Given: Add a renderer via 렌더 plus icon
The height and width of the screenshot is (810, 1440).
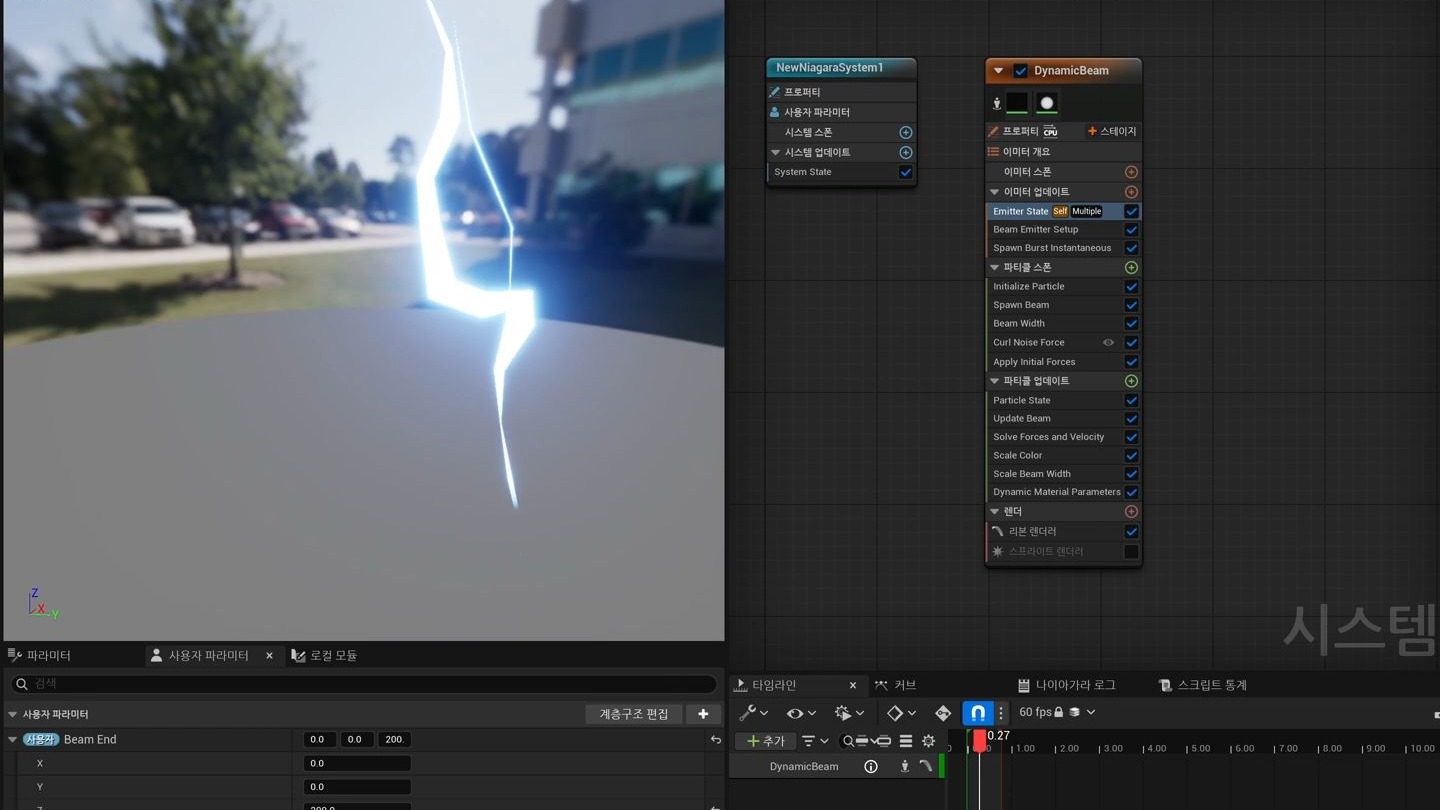Looking at the screenshot, I should click(1131, 512).
